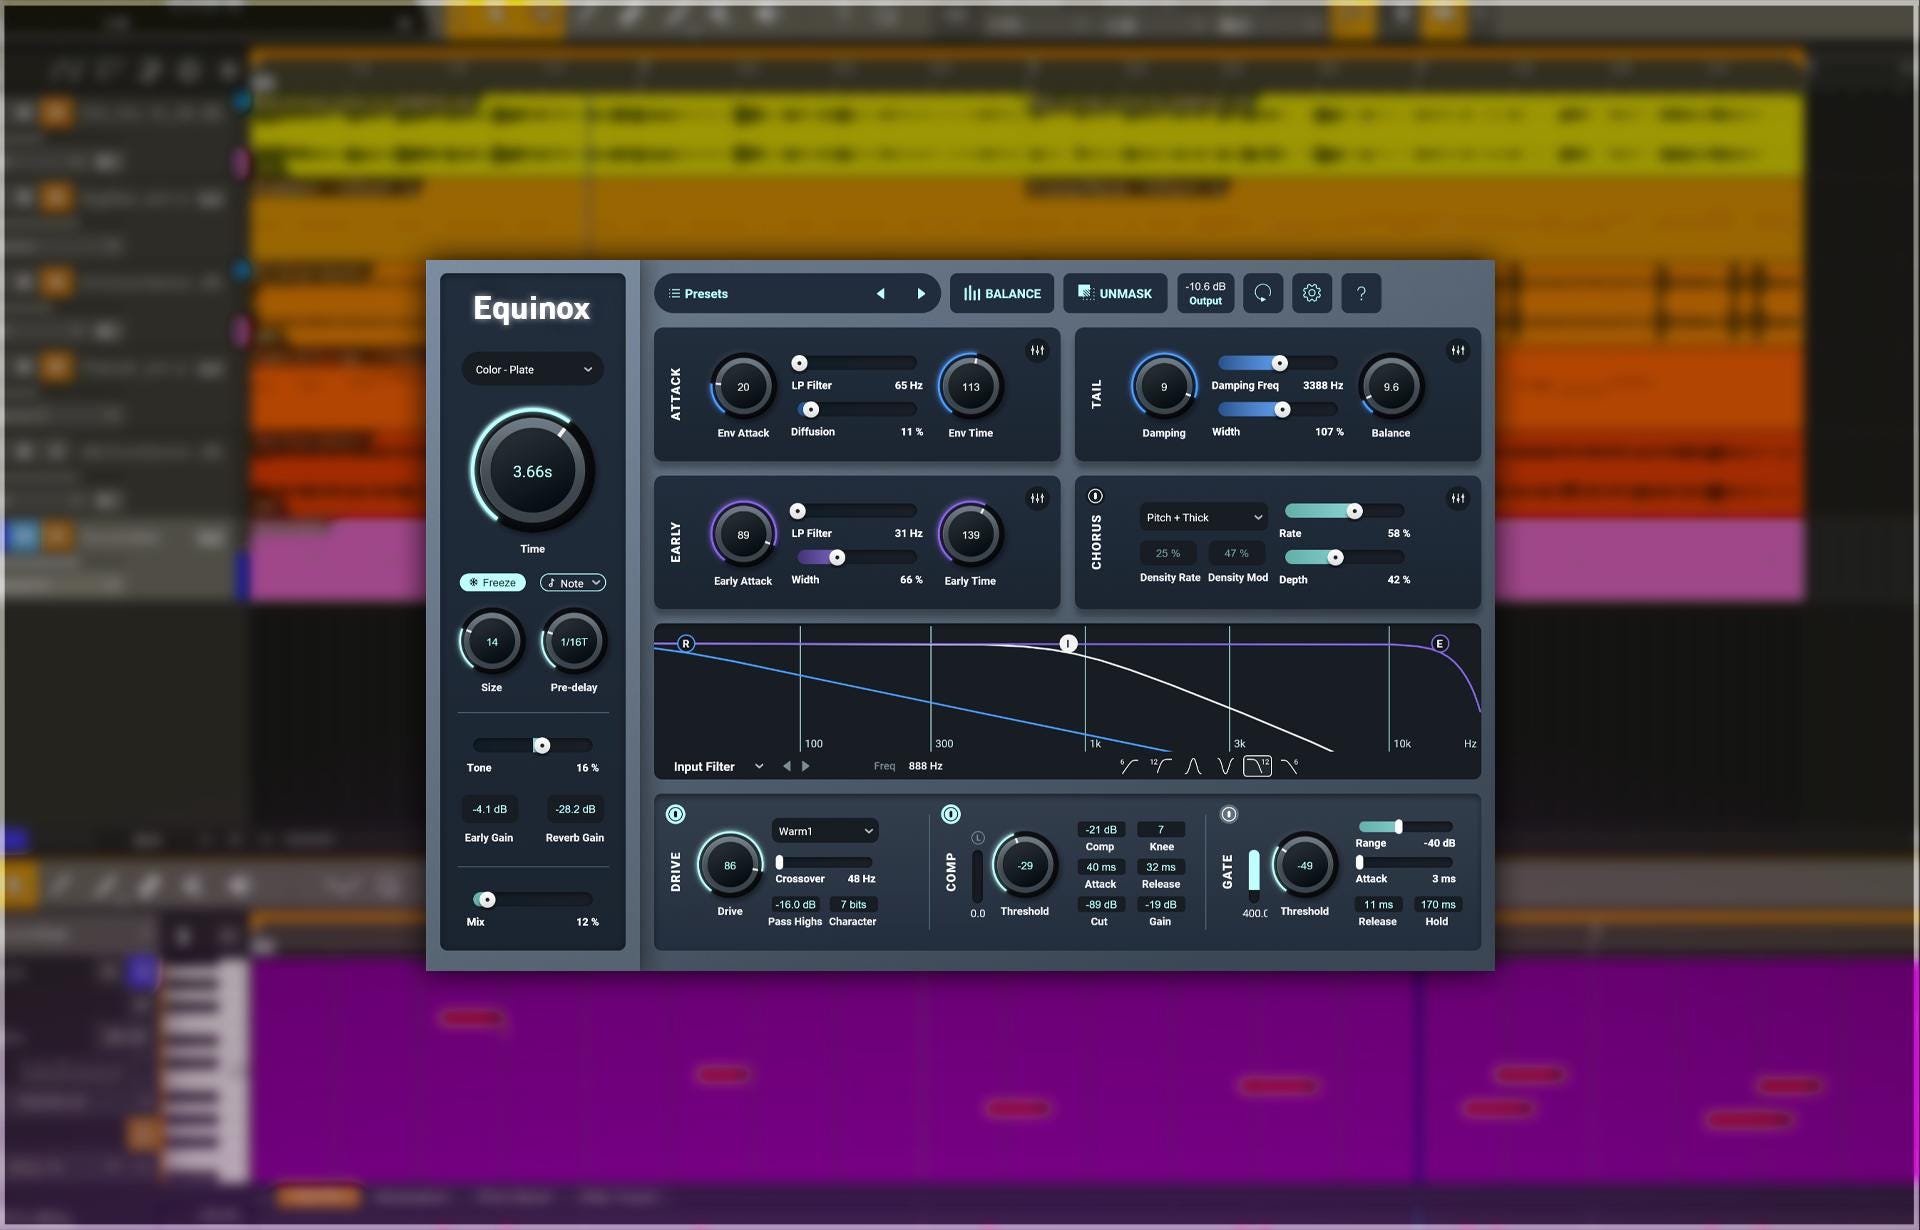1920x1230 pixels.
Task: Click the Gate Range slider handle
Action: click(x=1399, y=826)
